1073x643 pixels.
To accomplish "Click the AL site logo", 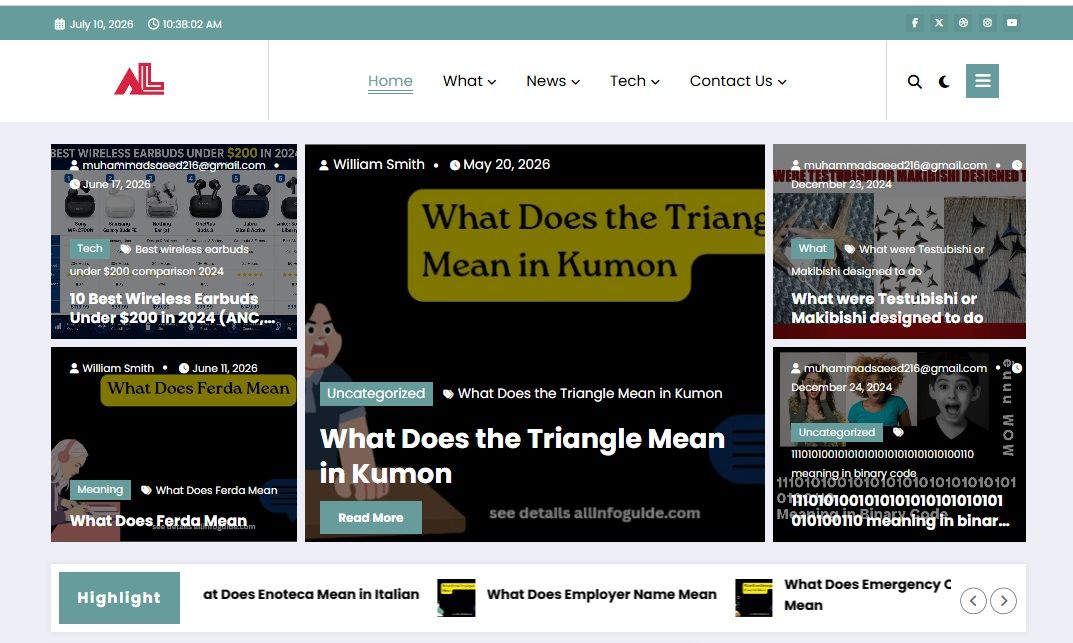I will (x=139, y=79).
